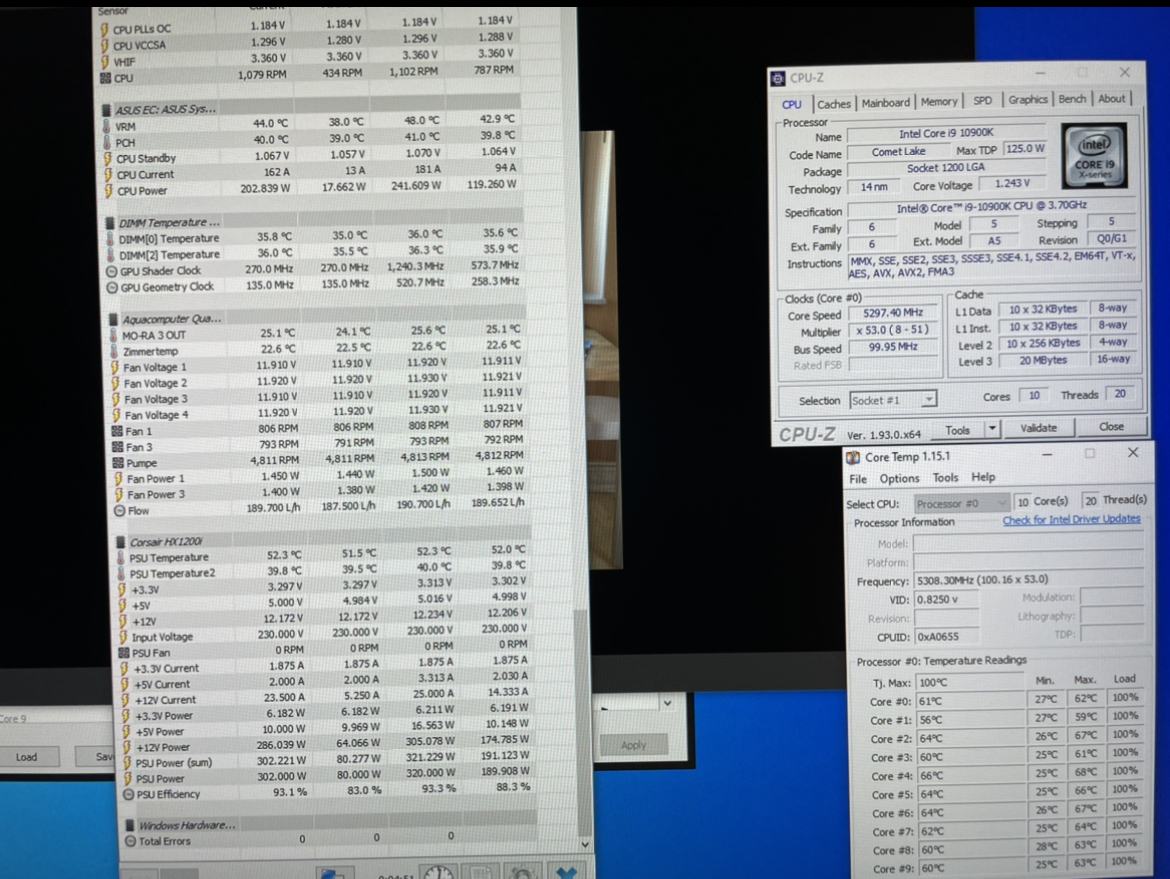Open the Options menu in Core Temp

899,478
